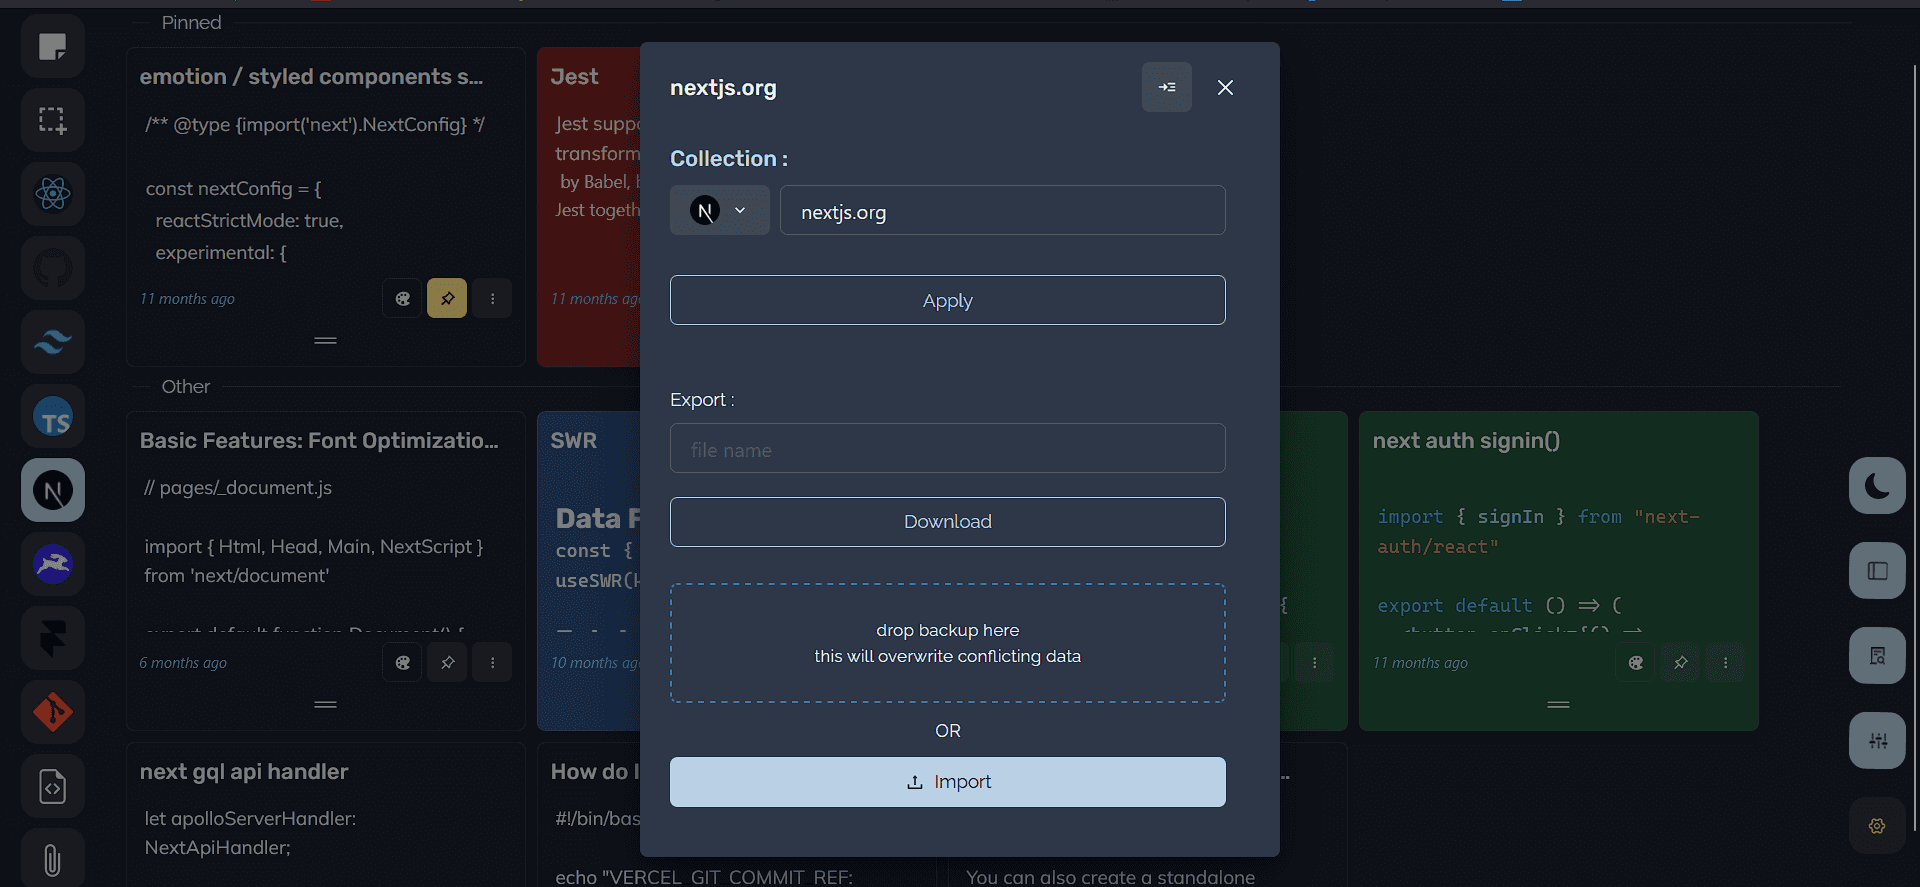Open more options on next auth signin() note

[x=1725, y=662]
